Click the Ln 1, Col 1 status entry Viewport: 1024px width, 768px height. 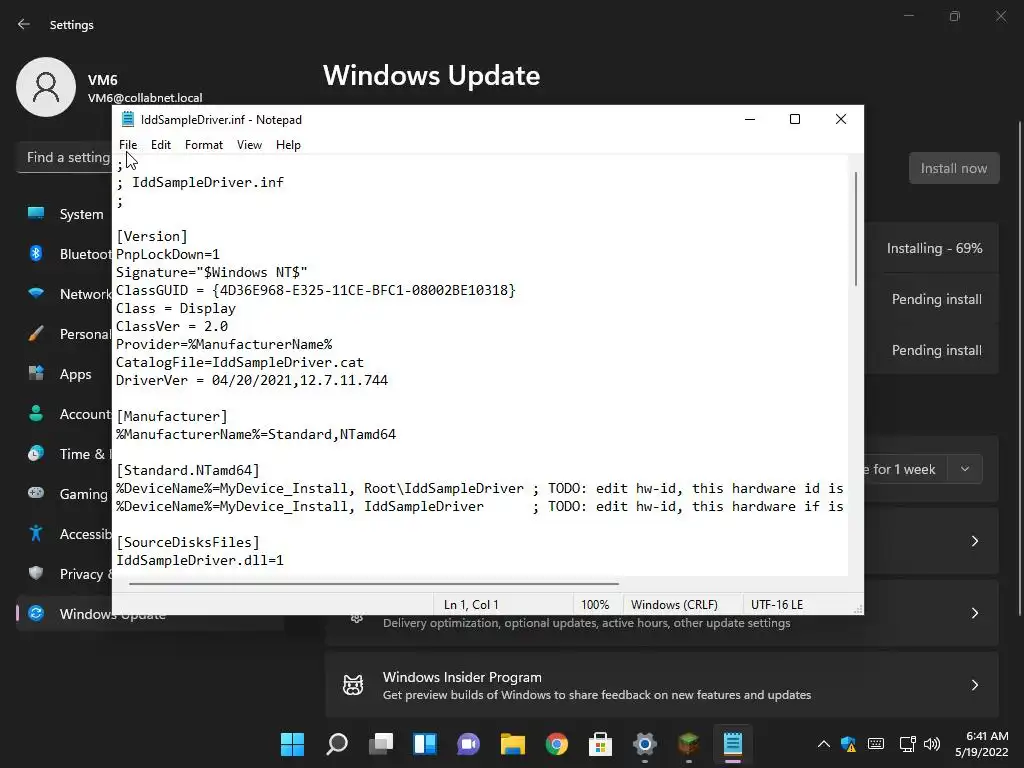(471, 605)
